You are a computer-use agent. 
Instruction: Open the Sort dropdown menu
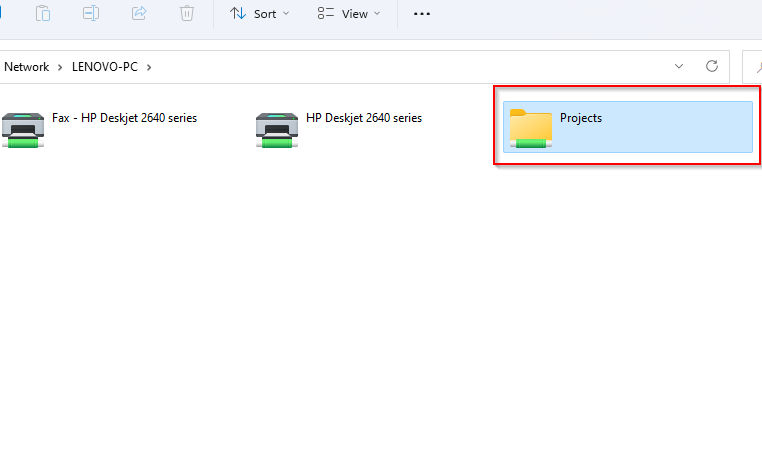(258, 14)
